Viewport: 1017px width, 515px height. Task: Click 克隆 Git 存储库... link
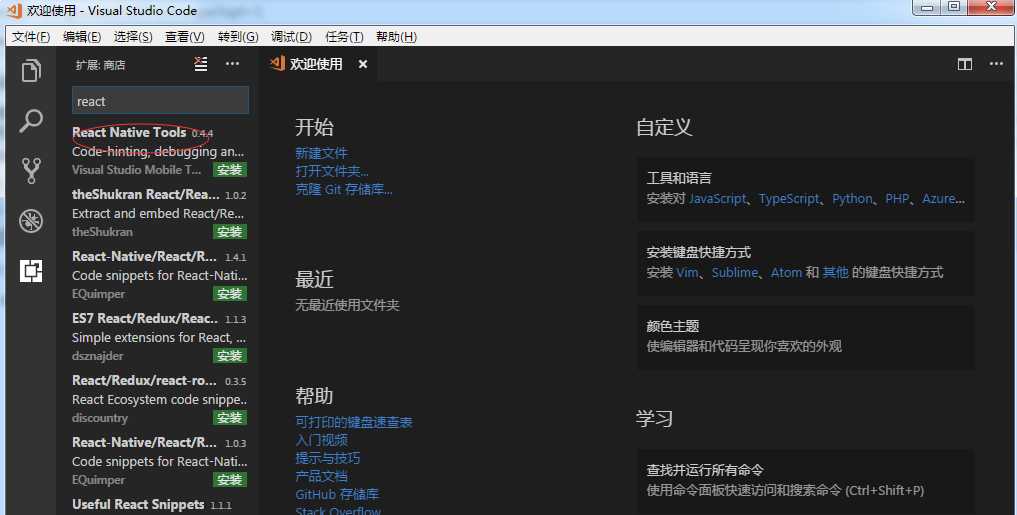[344, 189]
